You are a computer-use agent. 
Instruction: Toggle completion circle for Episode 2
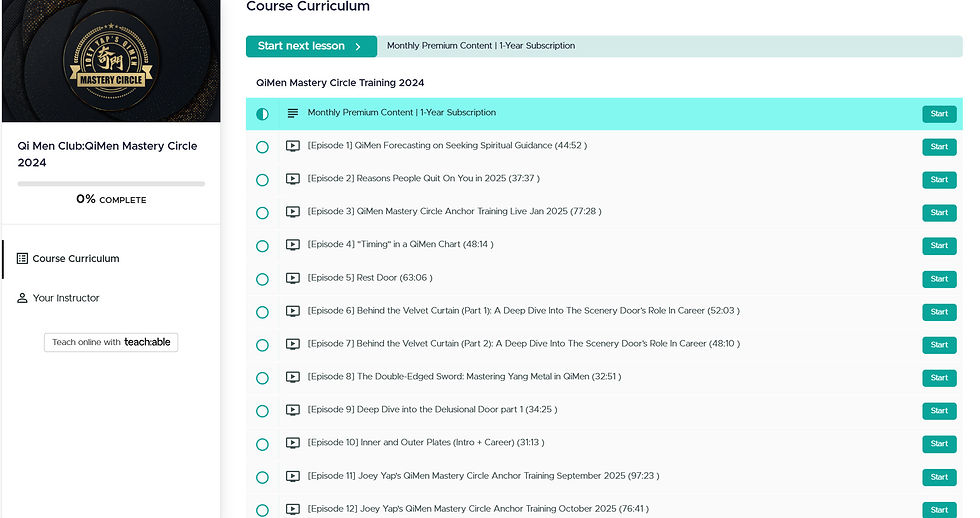(x=262, y=180)
